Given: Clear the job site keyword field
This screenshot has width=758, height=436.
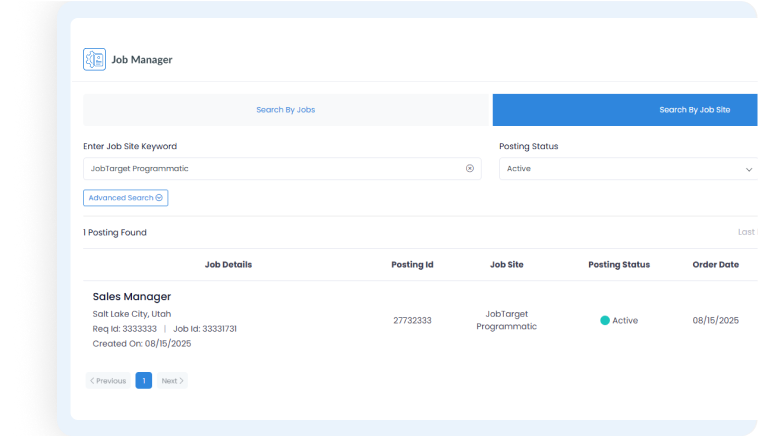Looking at the screenshot, I should click(x=469, y=168).
